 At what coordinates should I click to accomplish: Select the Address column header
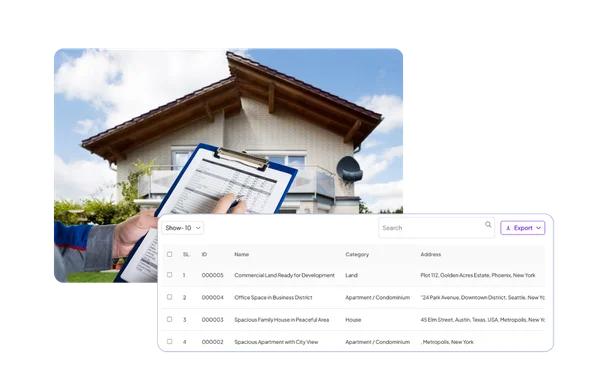(430, 254)
